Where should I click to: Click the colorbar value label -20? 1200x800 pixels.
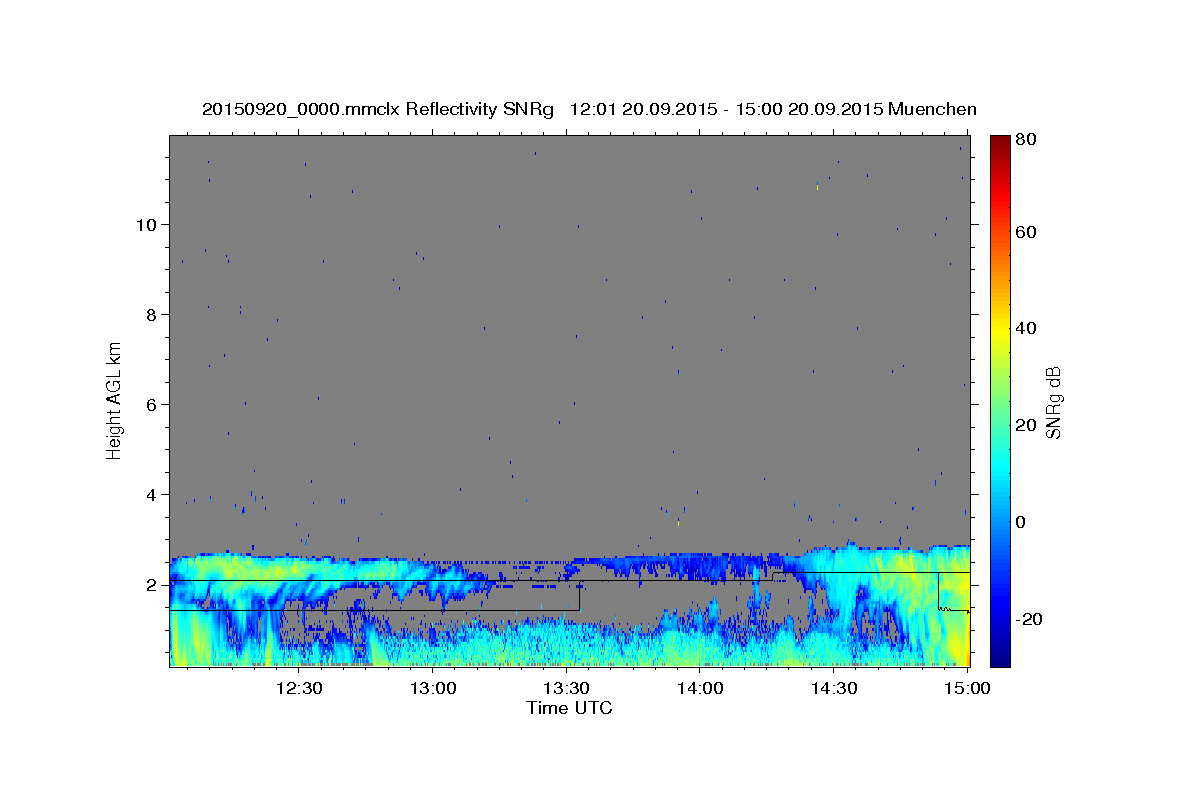tap(1029, 619)
